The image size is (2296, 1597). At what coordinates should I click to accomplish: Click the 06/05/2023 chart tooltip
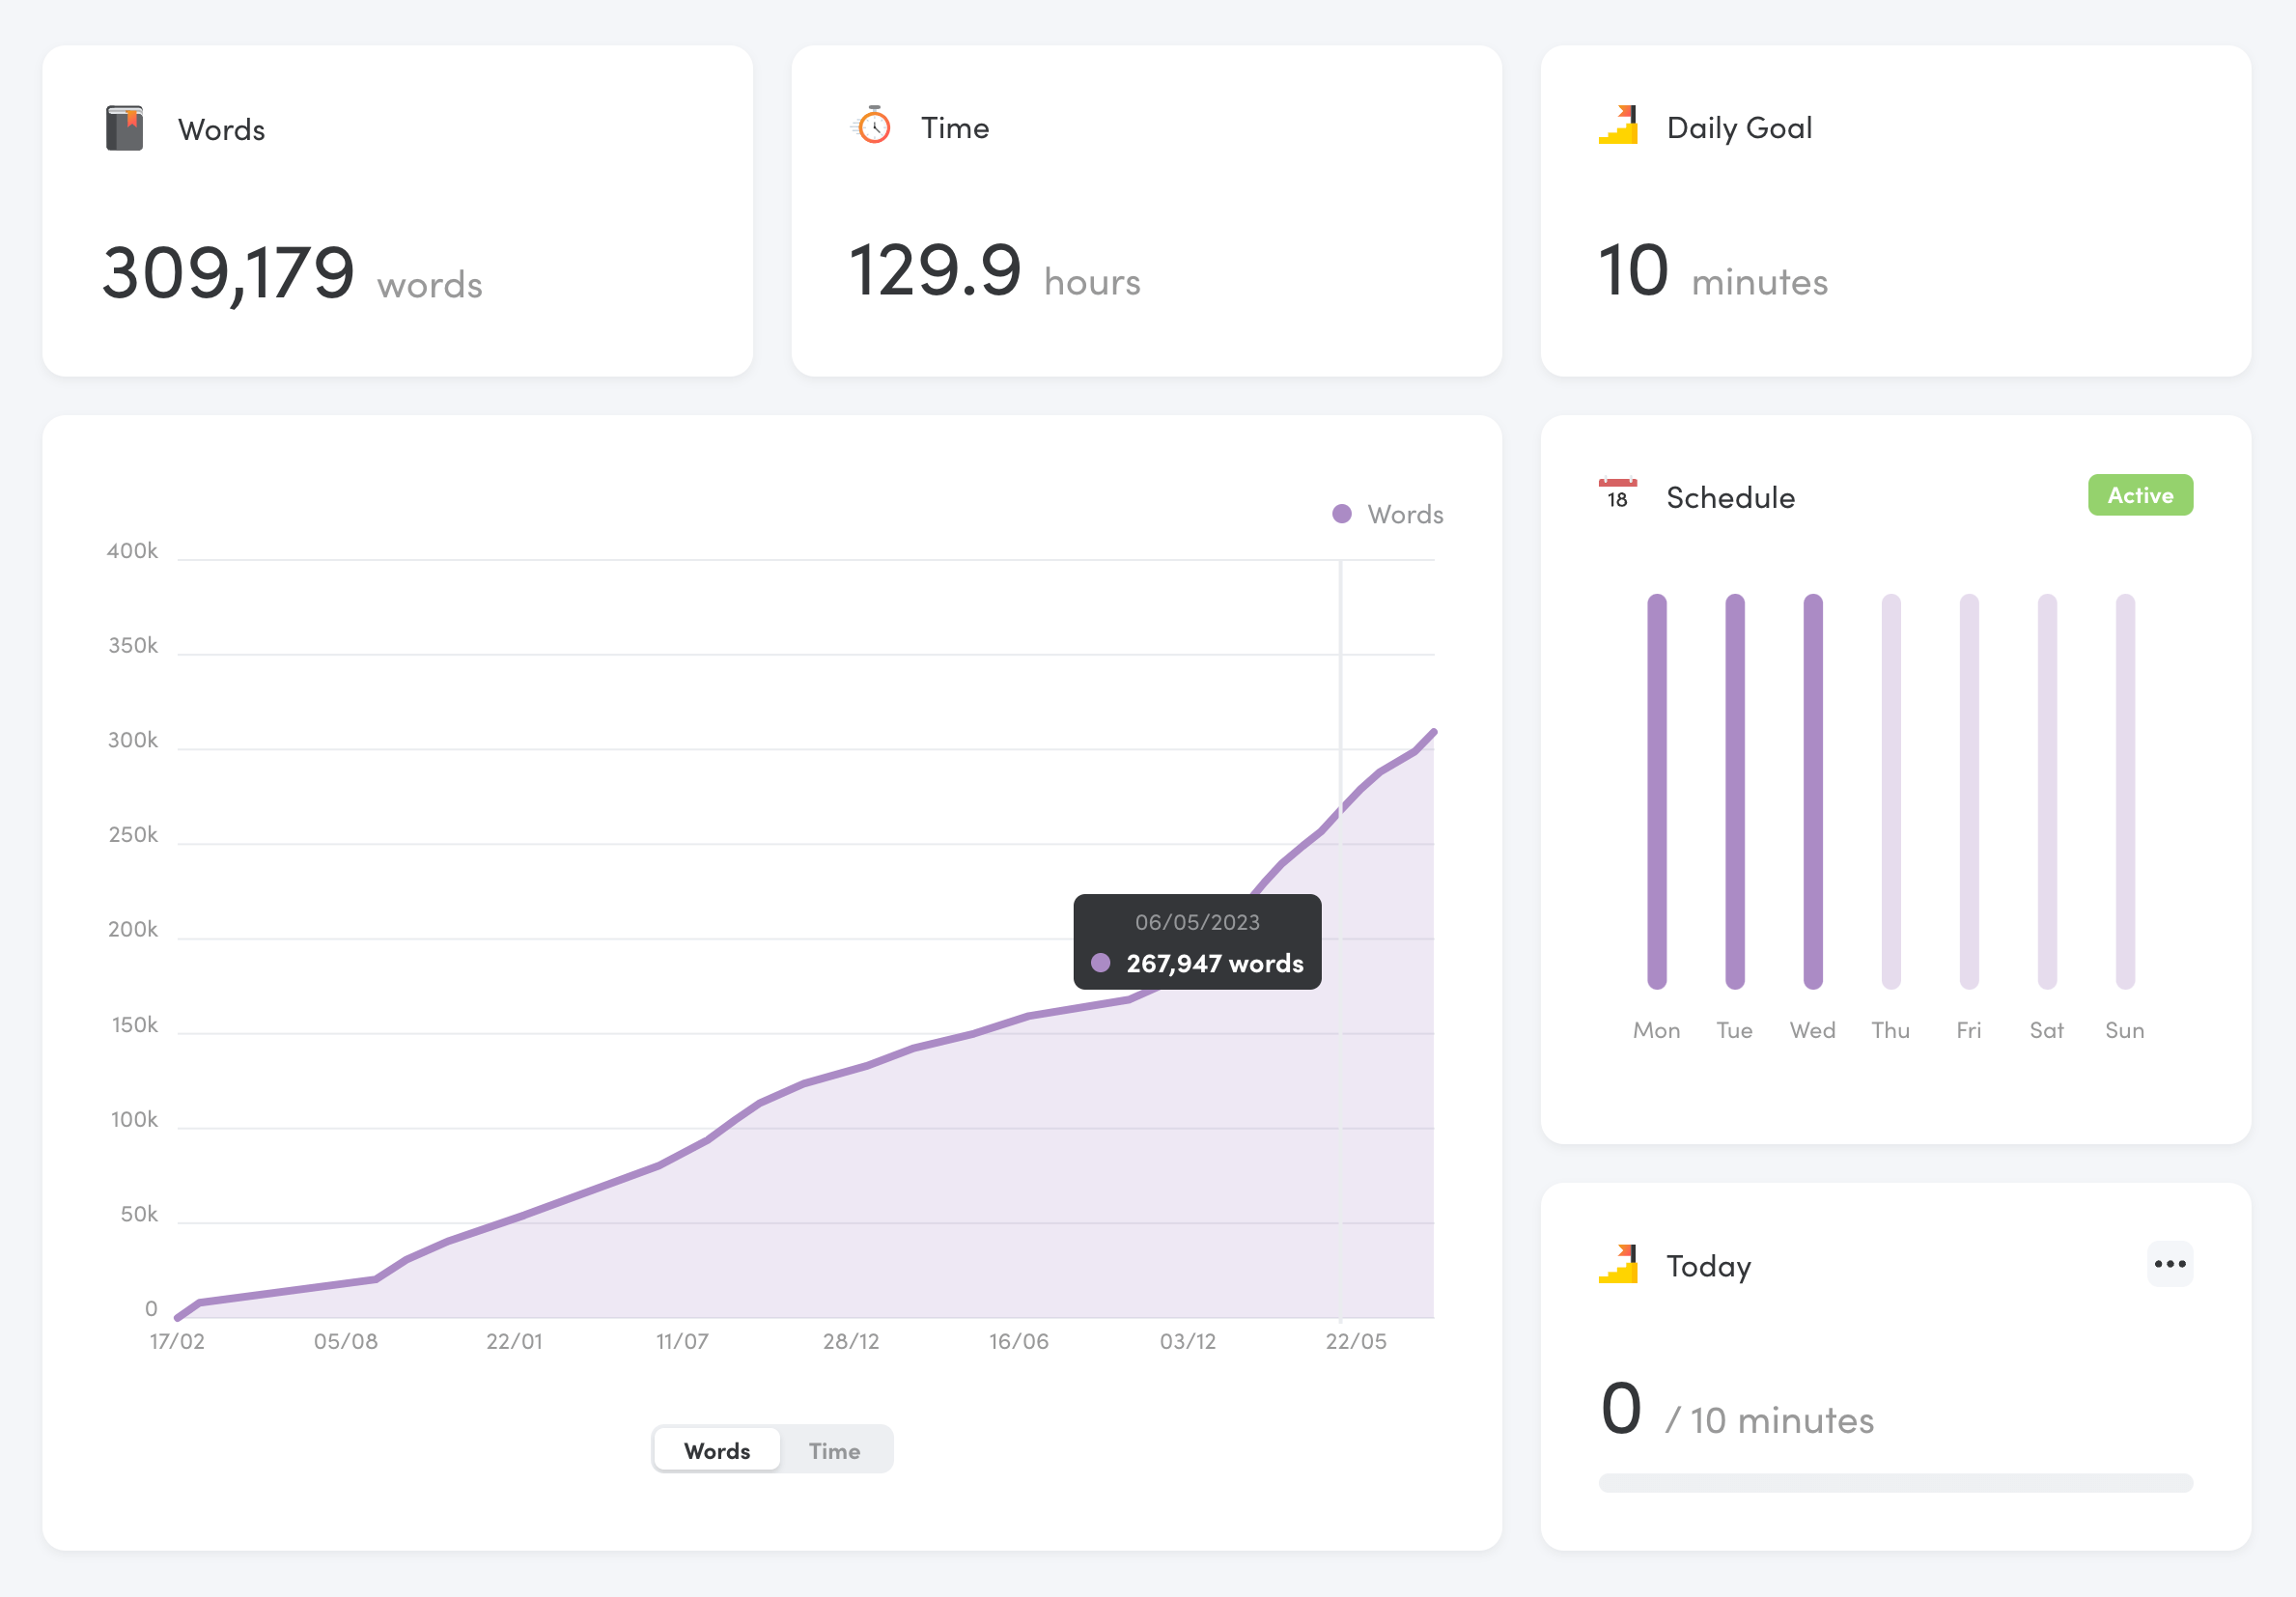tap(1197, 942)
